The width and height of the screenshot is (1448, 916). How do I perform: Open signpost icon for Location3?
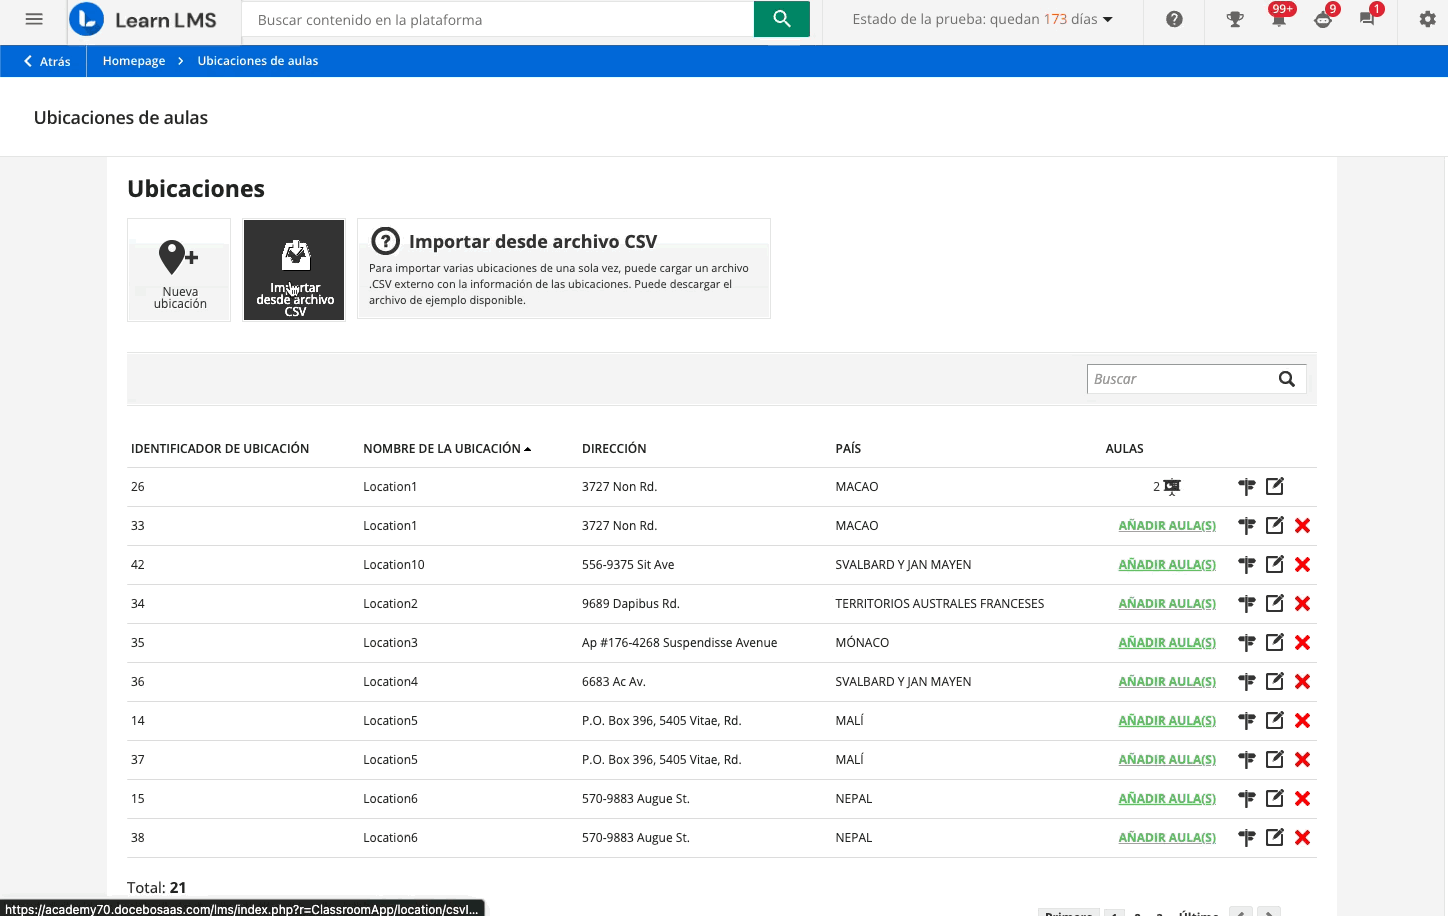pyautogui.click(x=1246, y=643)
